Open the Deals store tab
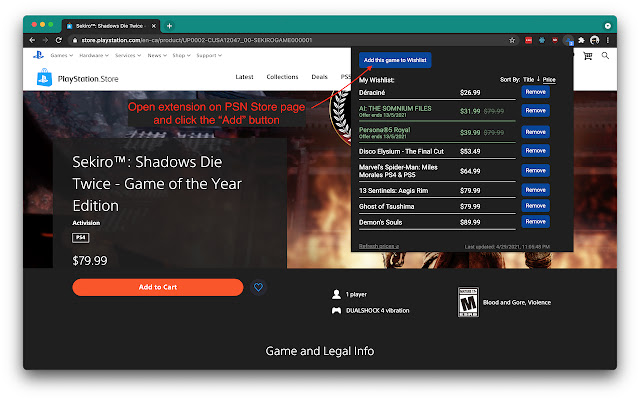Viewport: 640px width, 400px height. pos(319,77)
